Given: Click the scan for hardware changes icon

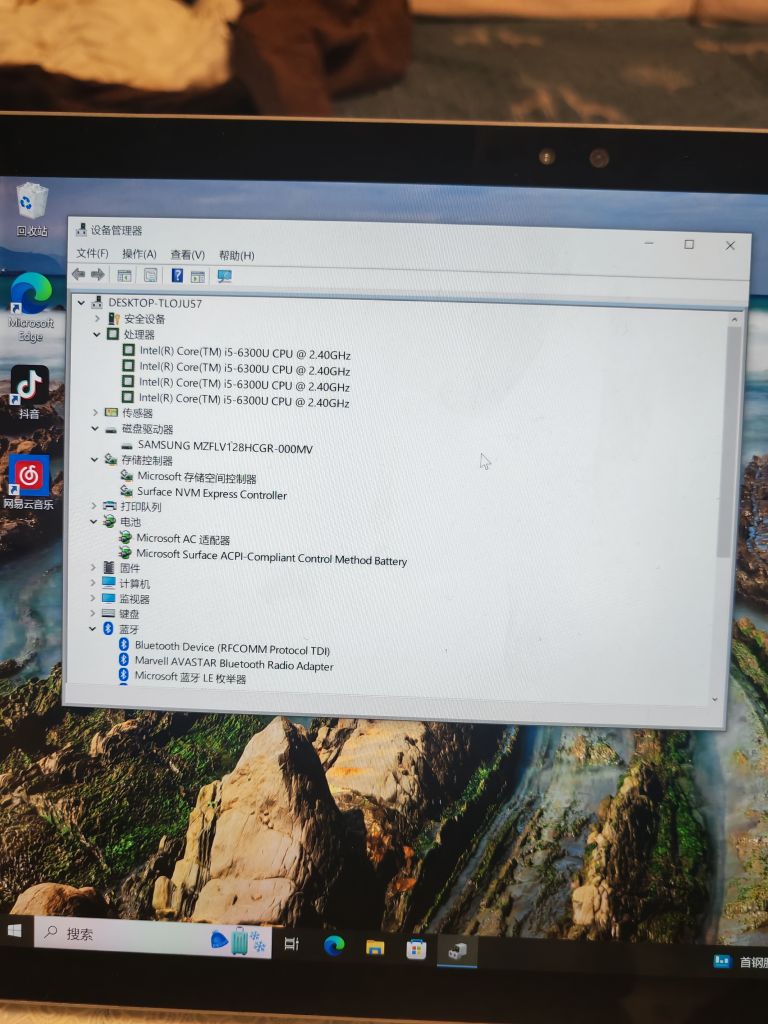Looking at the screenshot, I should point(224,276).
